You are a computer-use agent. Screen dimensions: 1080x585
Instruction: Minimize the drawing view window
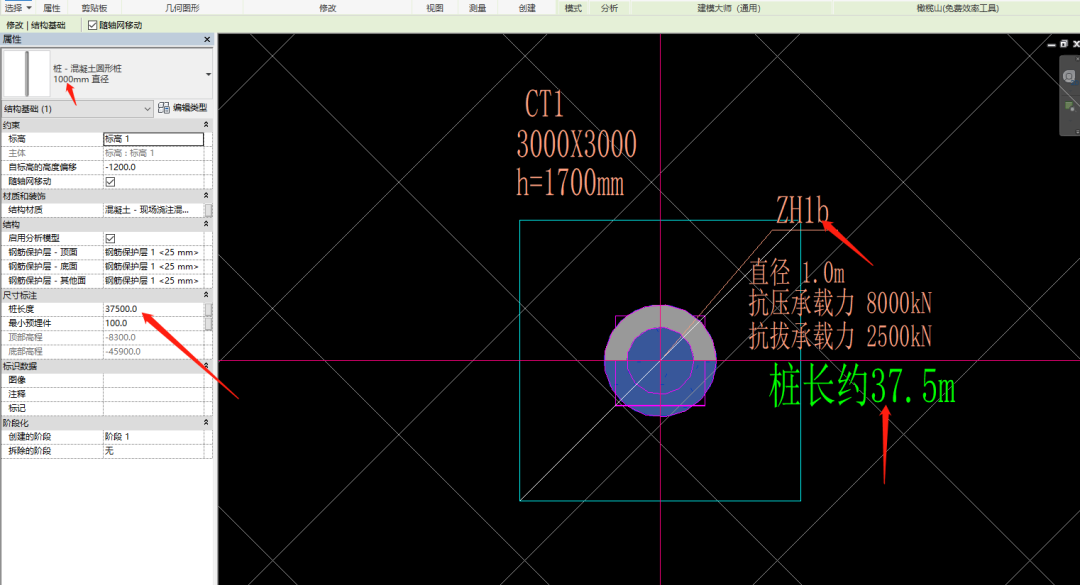tap(1051, 44)
